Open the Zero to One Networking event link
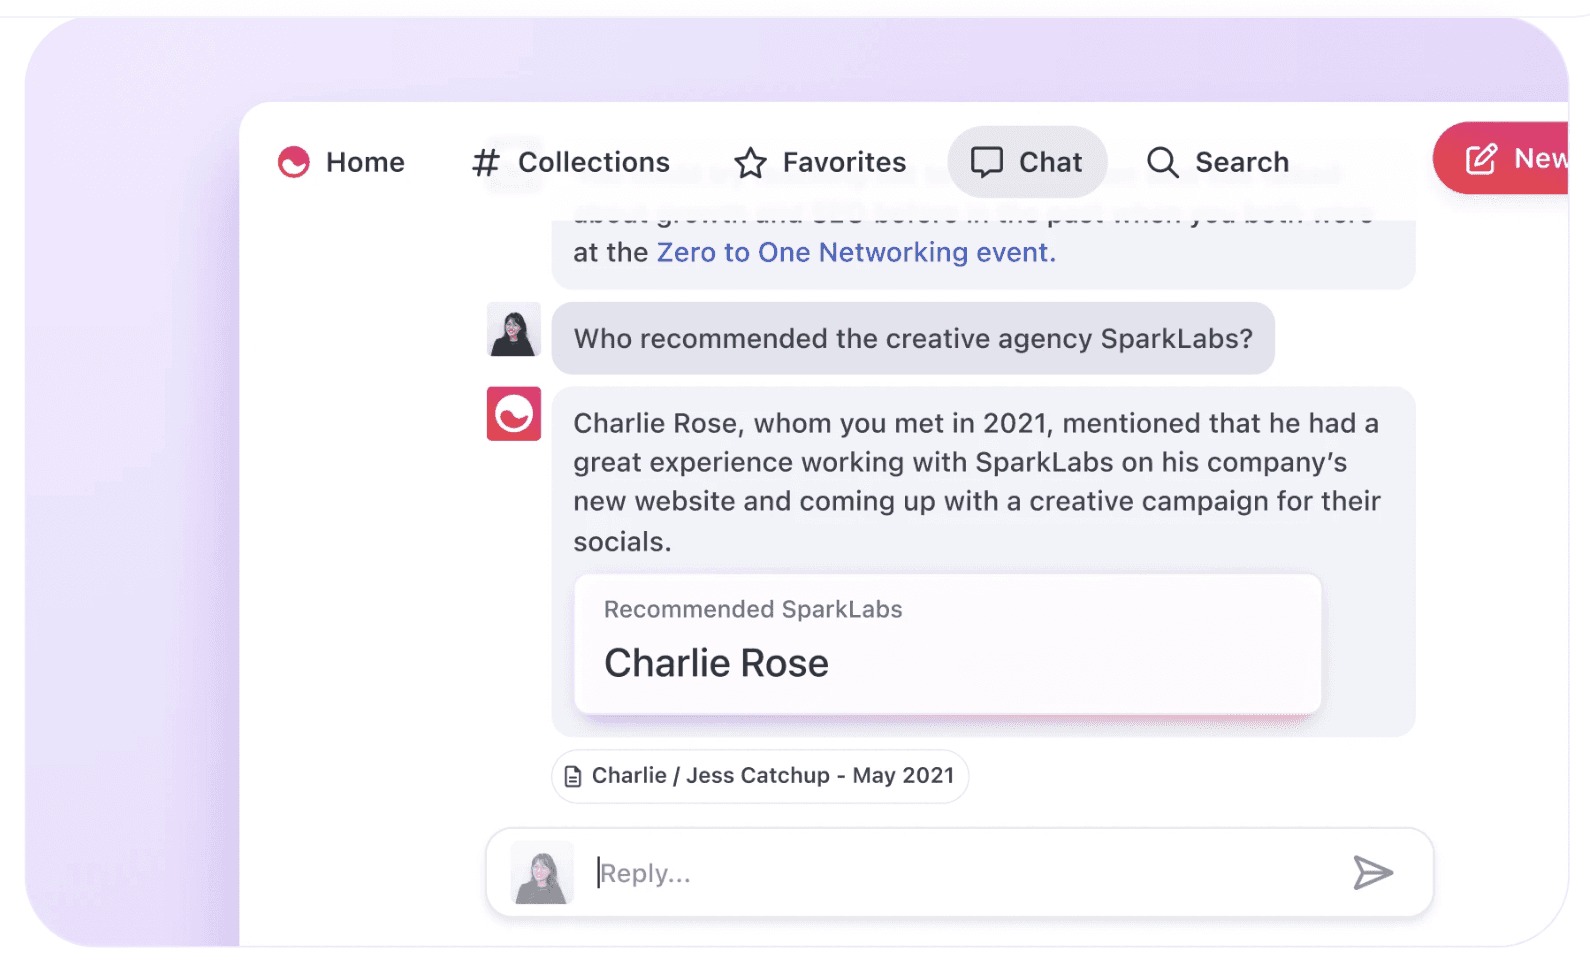The width and height of the screenshot is (1590, 966). click(x=855, y=253)
